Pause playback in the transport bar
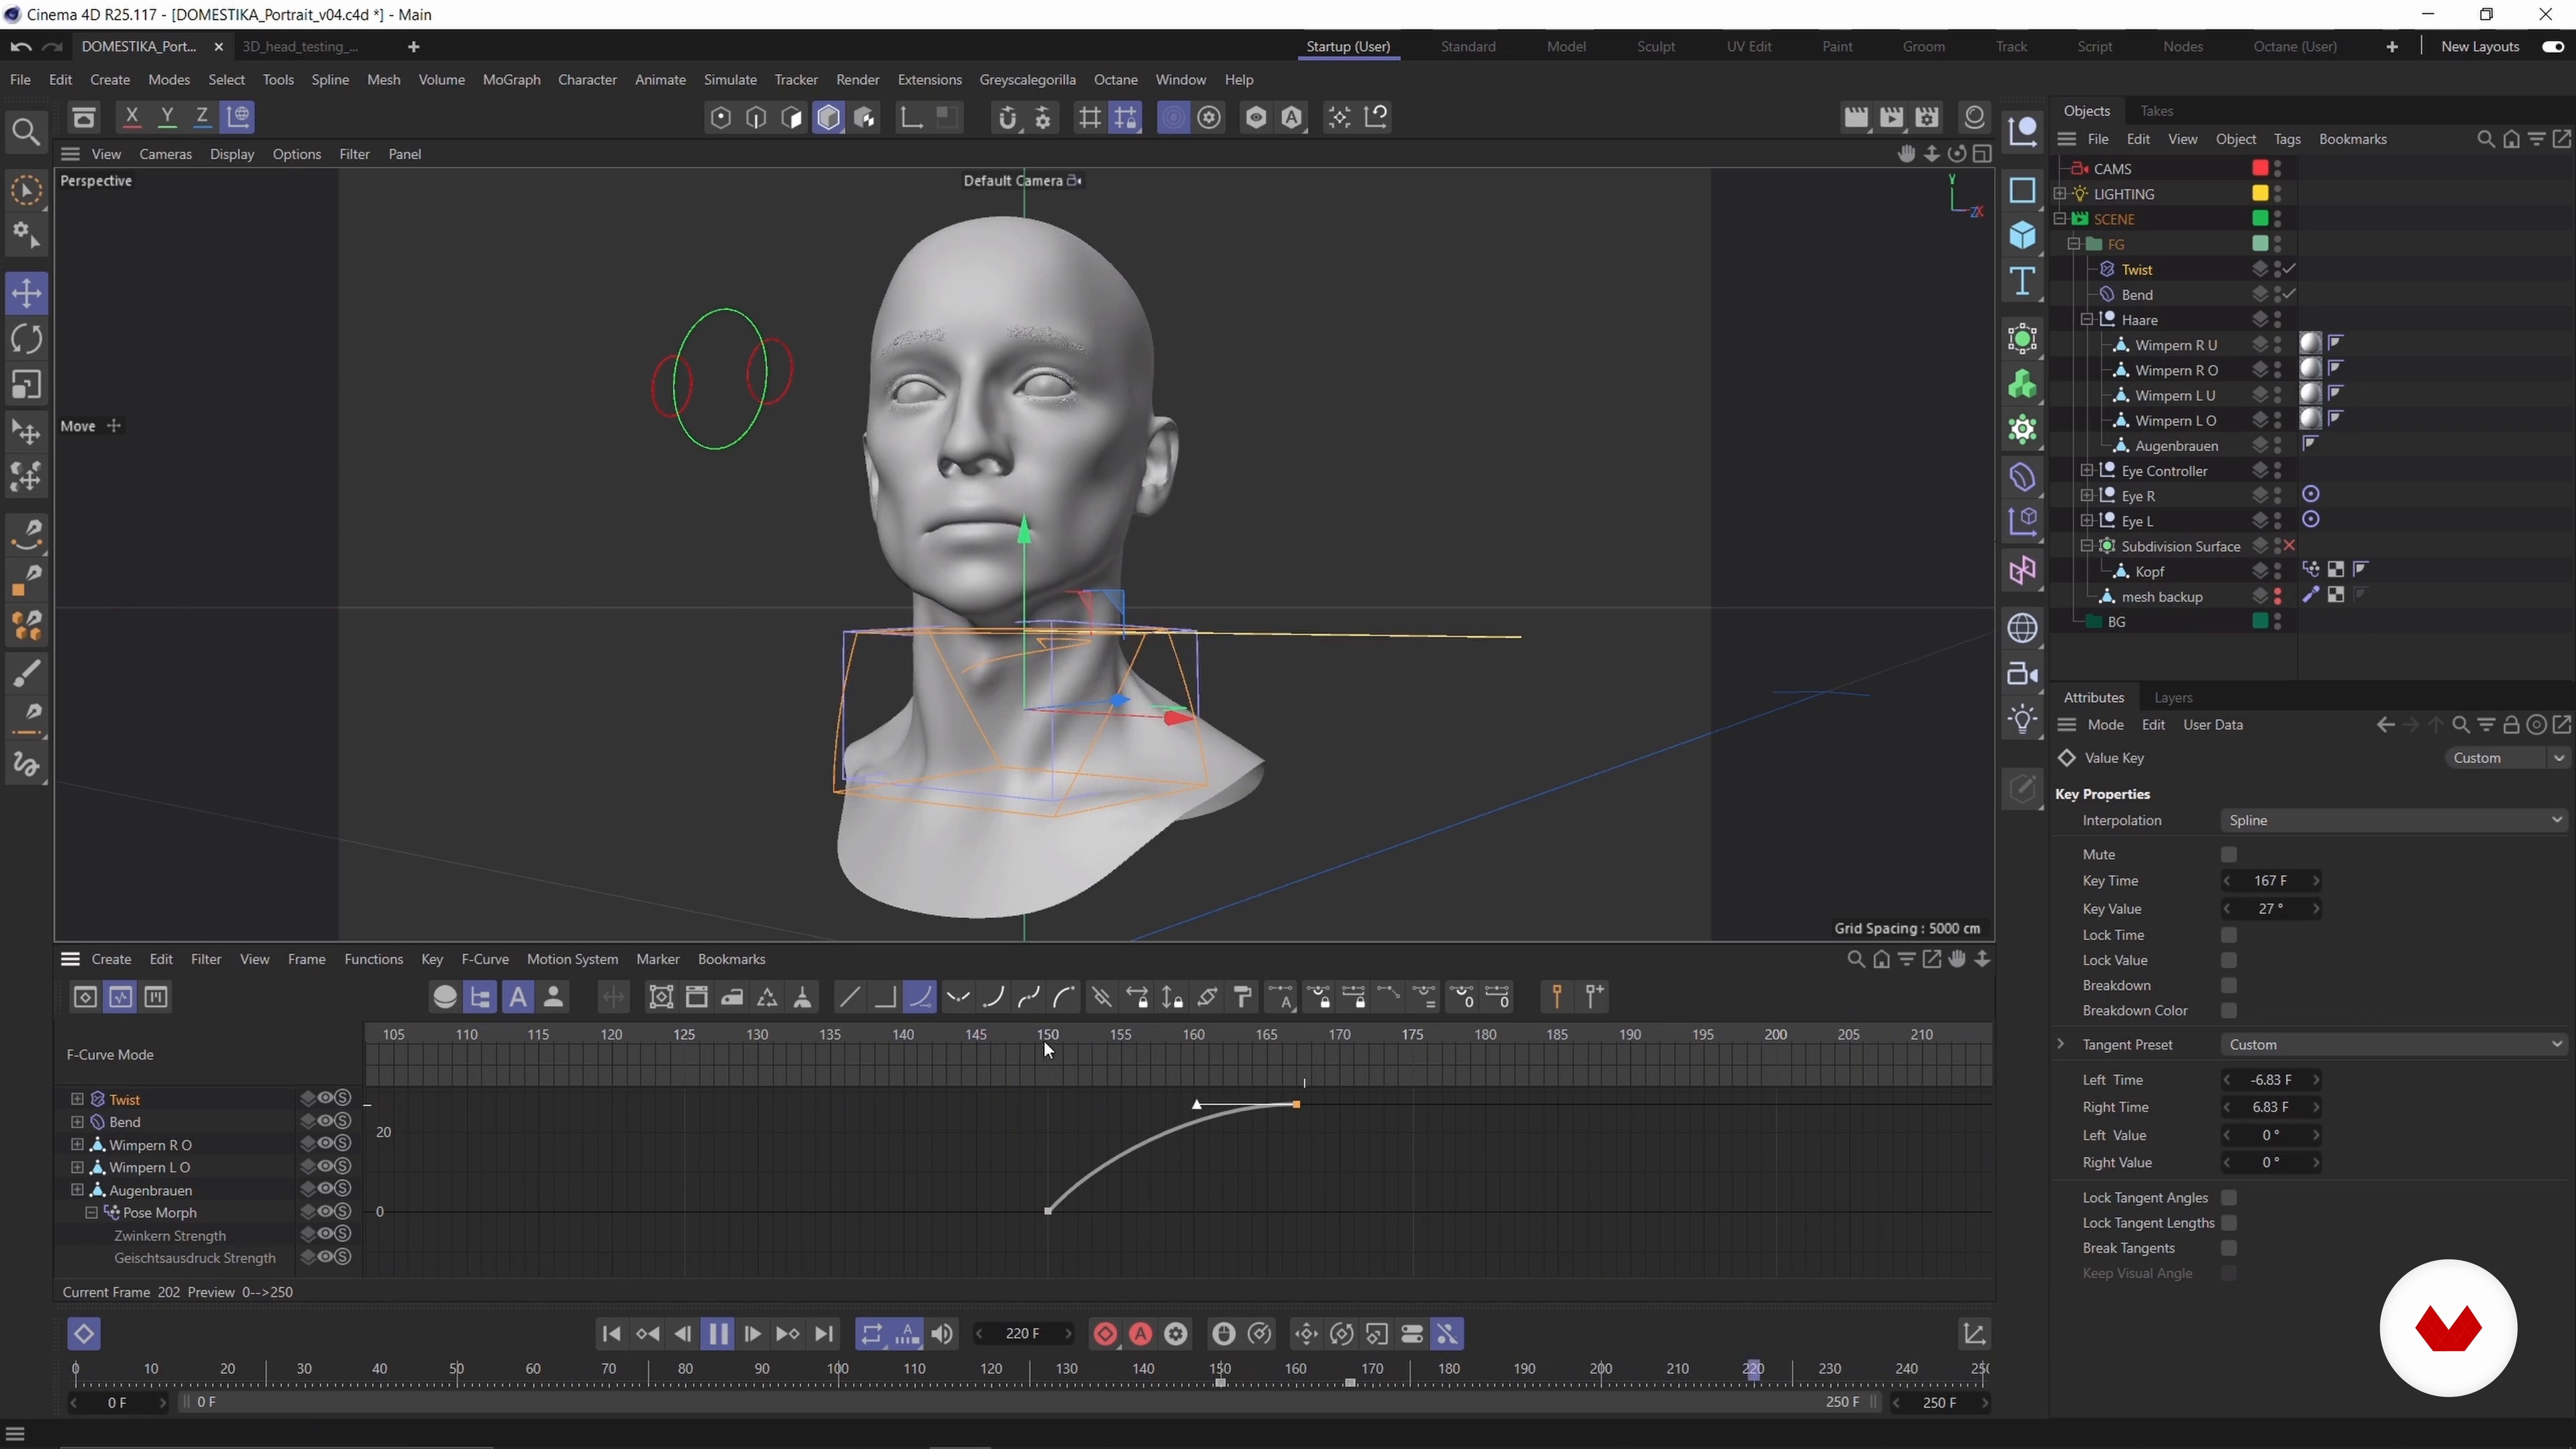The width and height of the screenshot is (2576, 1449). (717, 1334)
